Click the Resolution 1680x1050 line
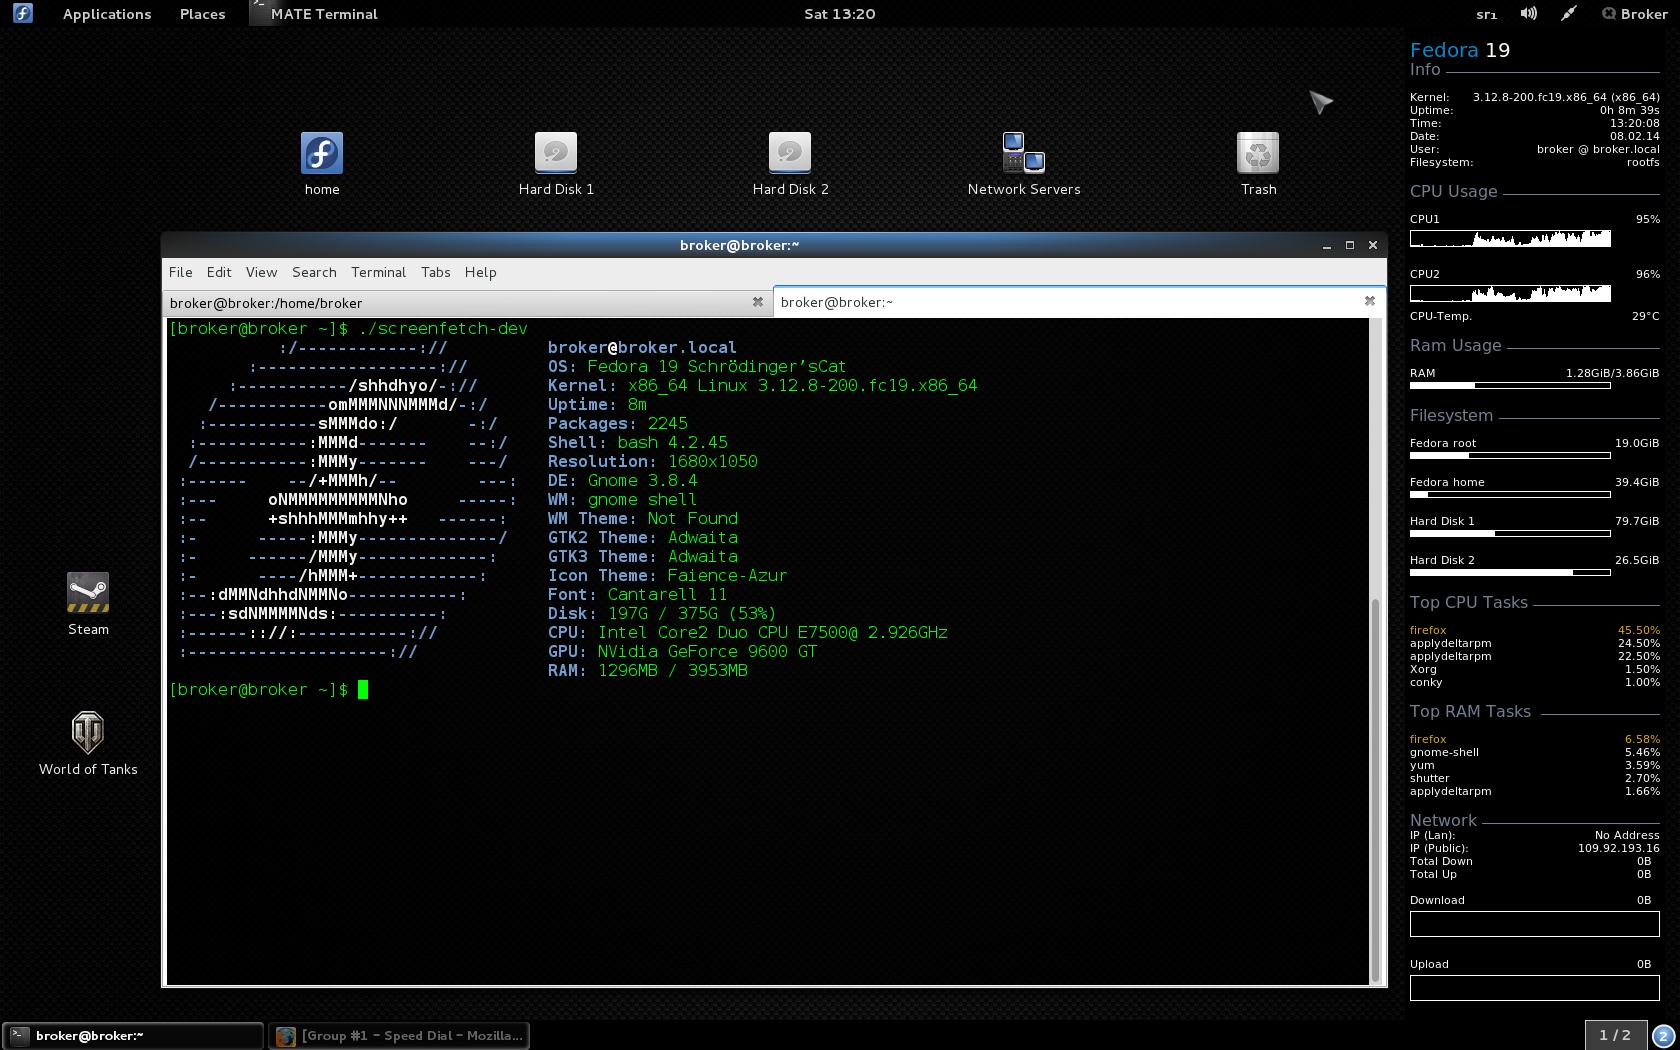 (652, 461)
